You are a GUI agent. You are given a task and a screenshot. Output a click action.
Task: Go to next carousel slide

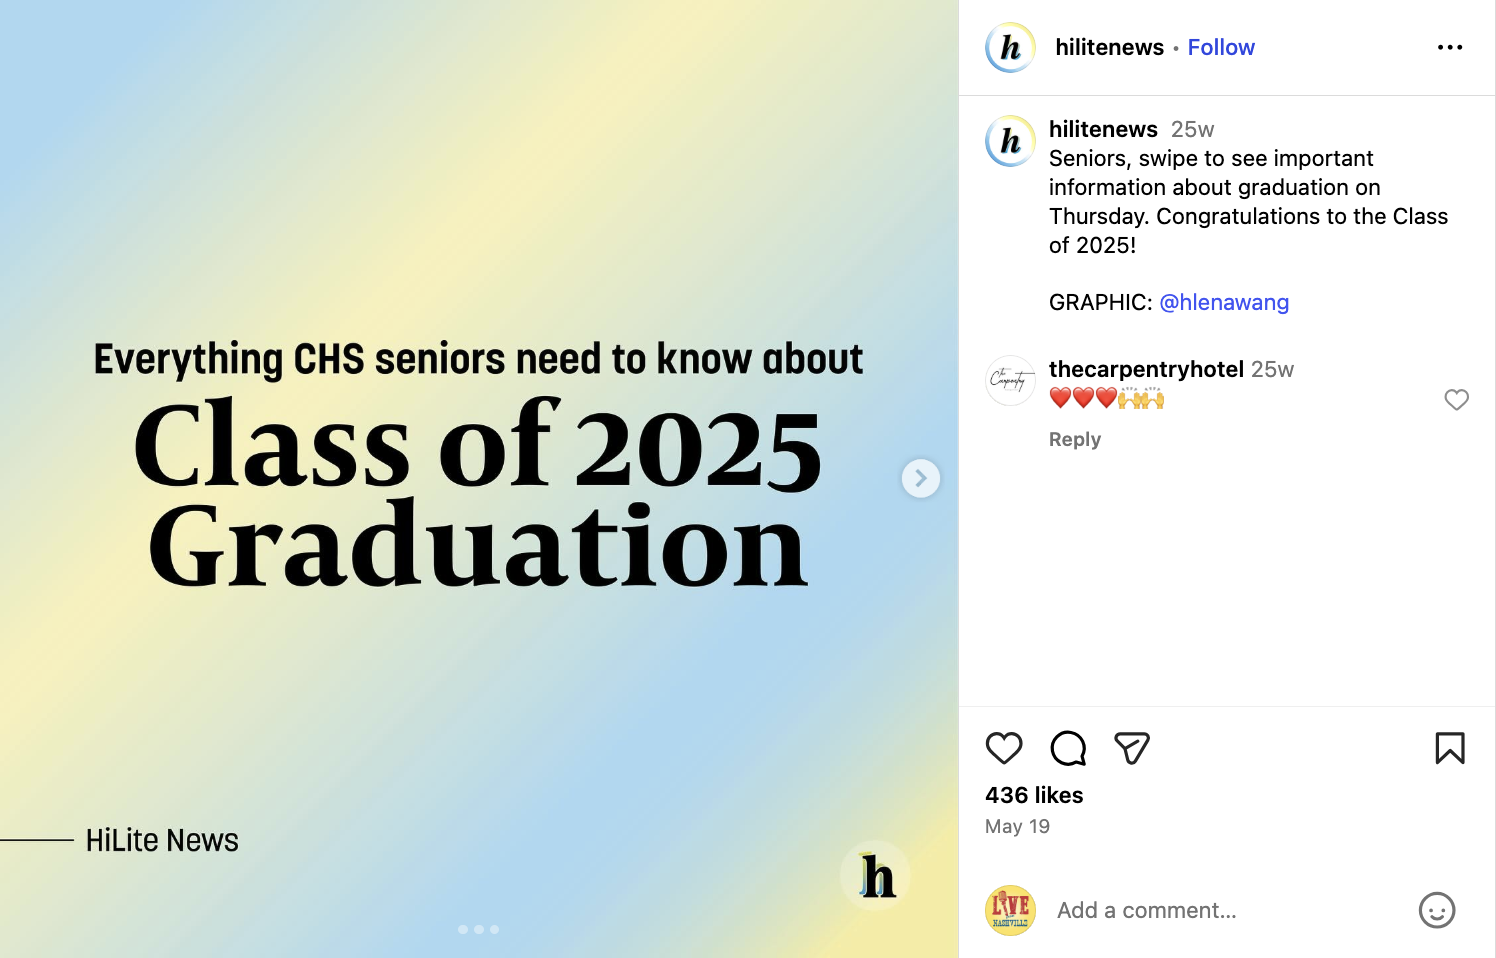point(921,478)
